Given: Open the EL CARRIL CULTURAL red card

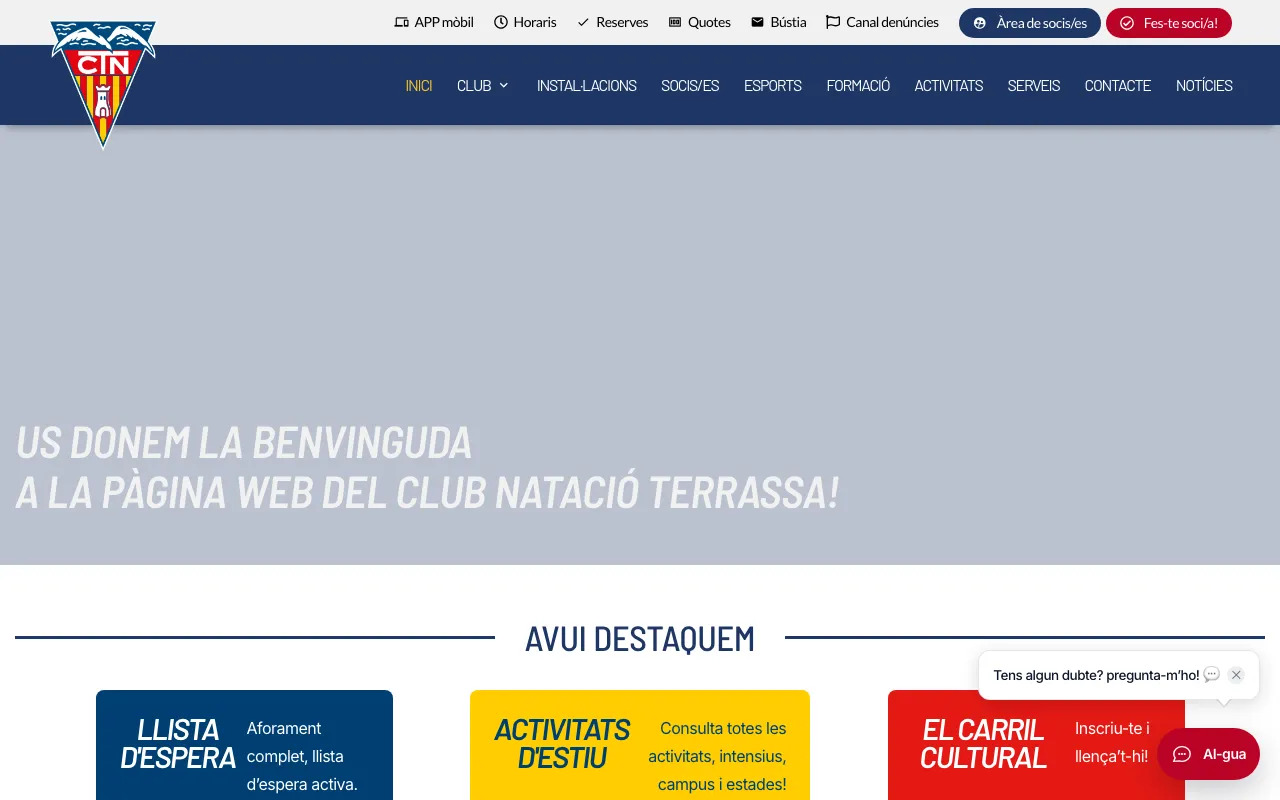Looking at the screenshot, I should point(1036,745).
